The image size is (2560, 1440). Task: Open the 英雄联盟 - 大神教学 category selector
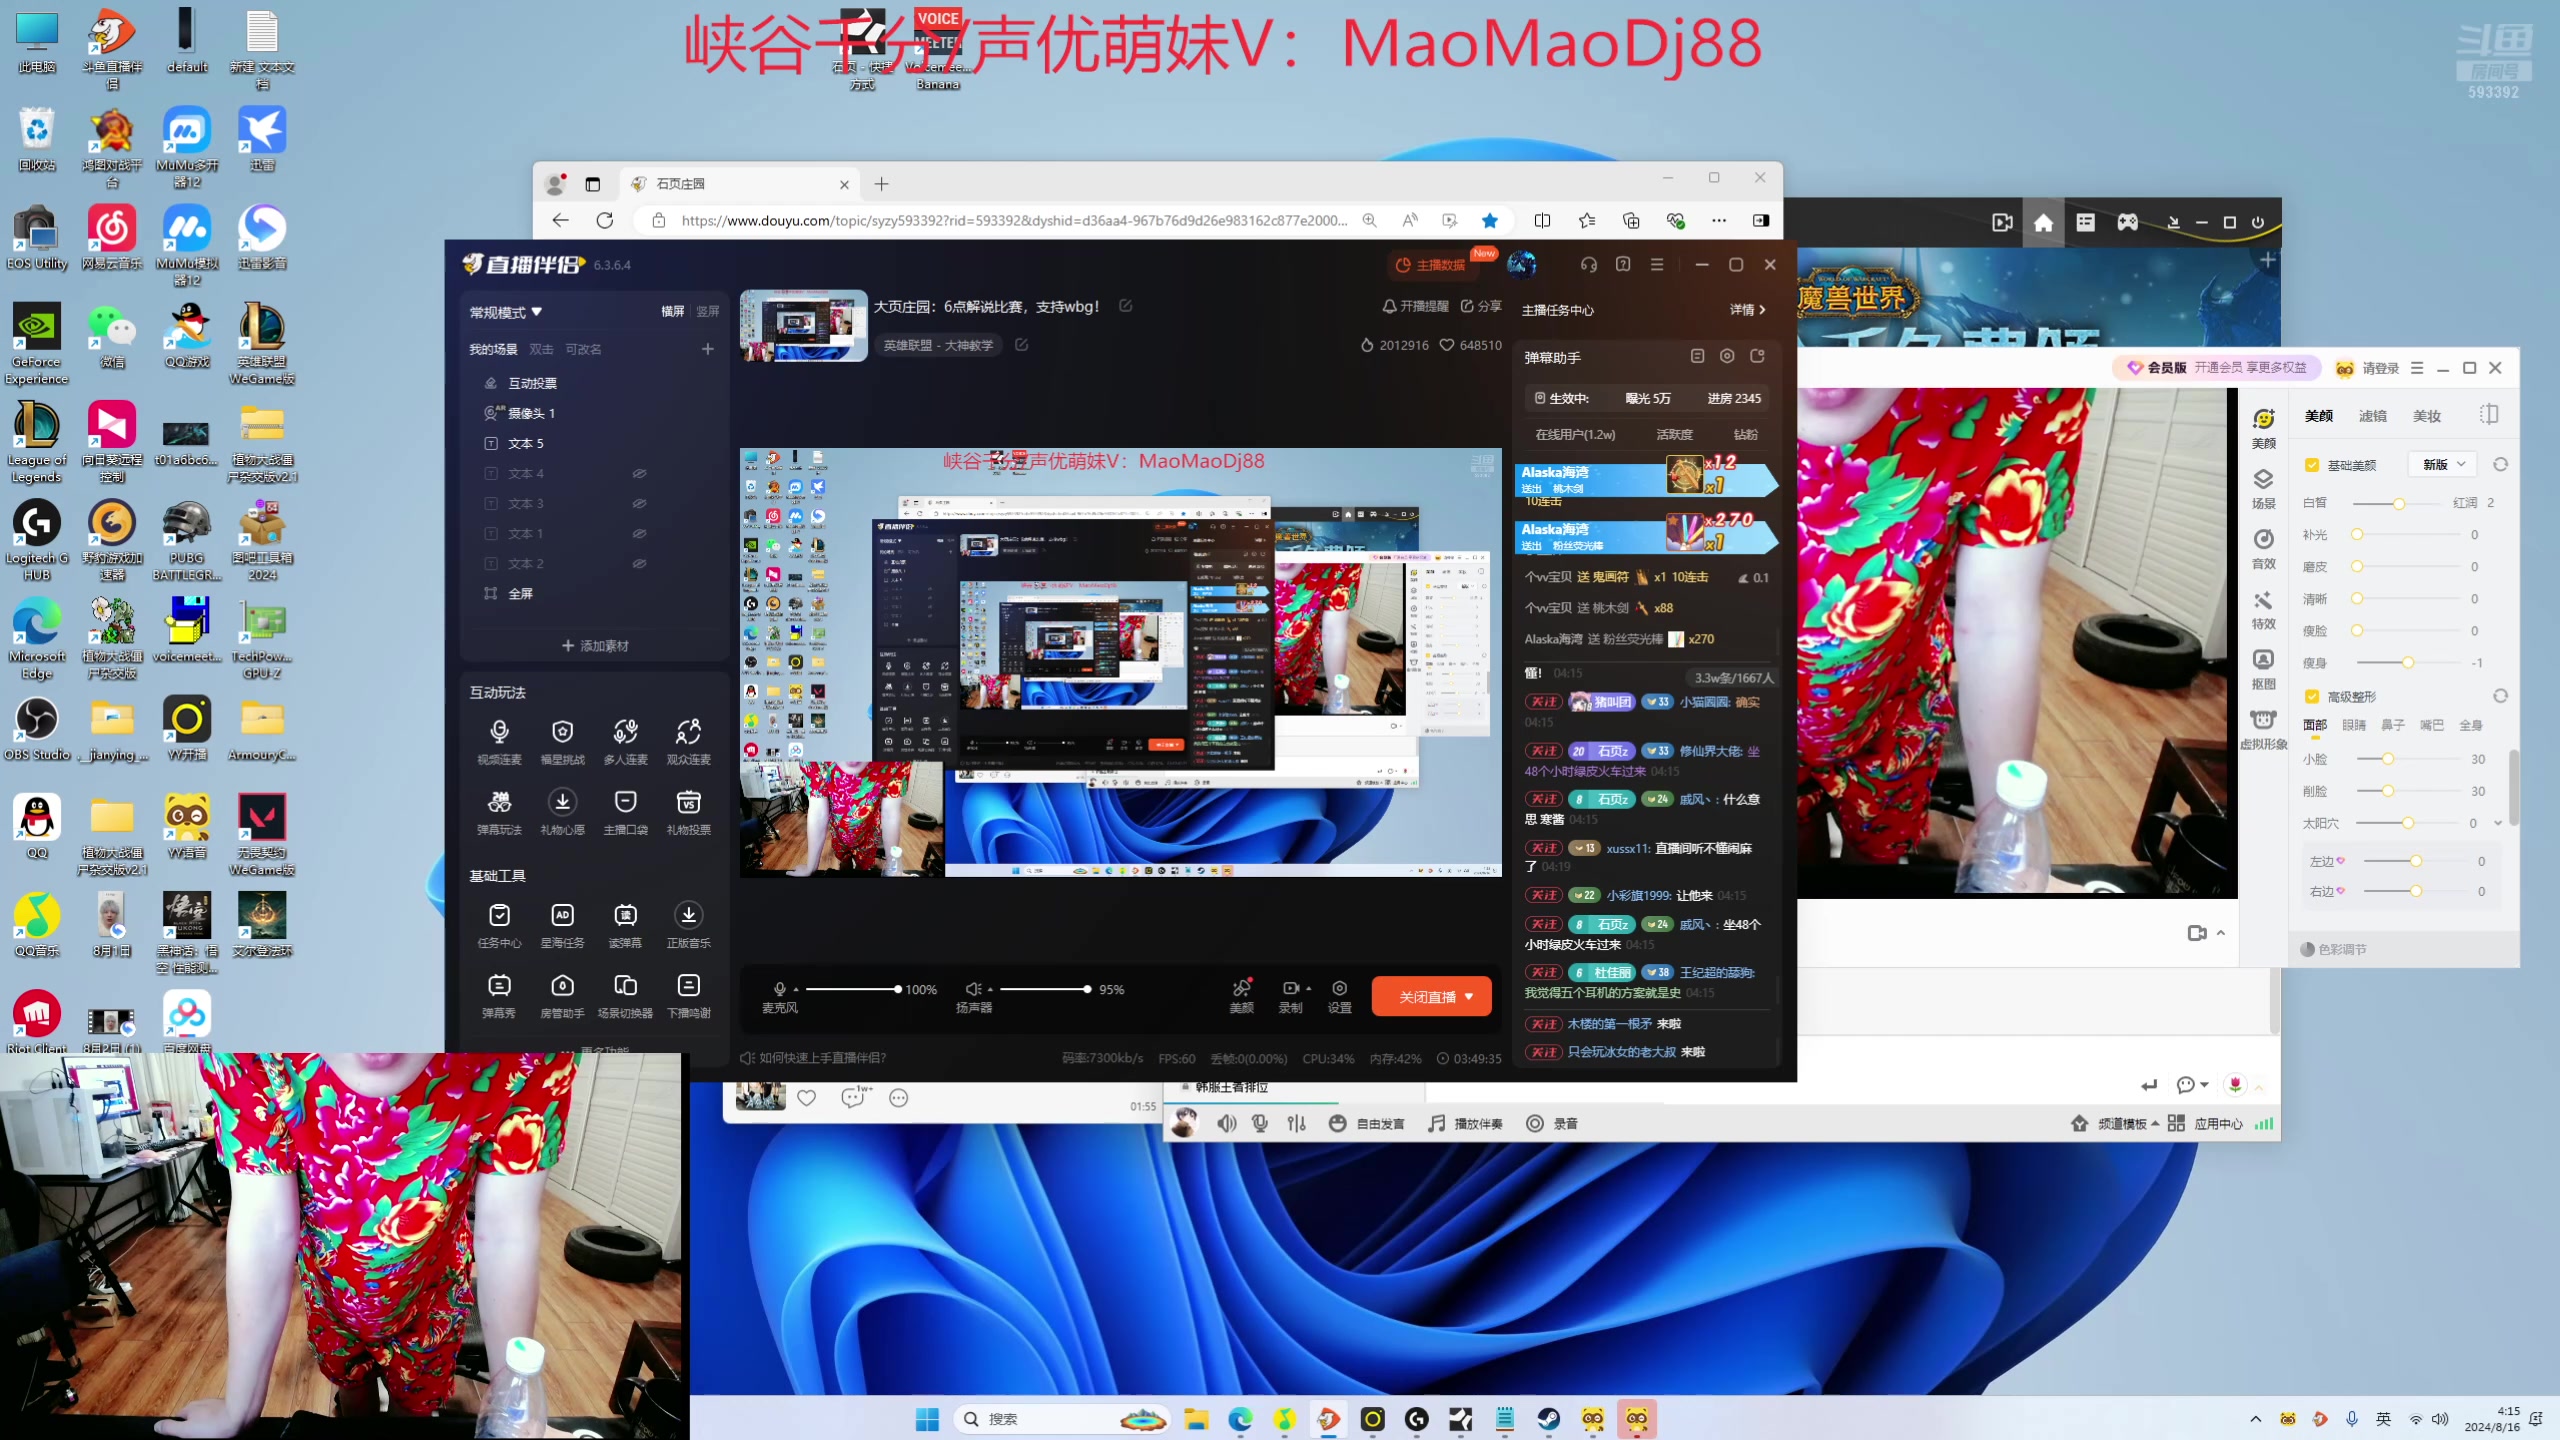coord(938,345)
